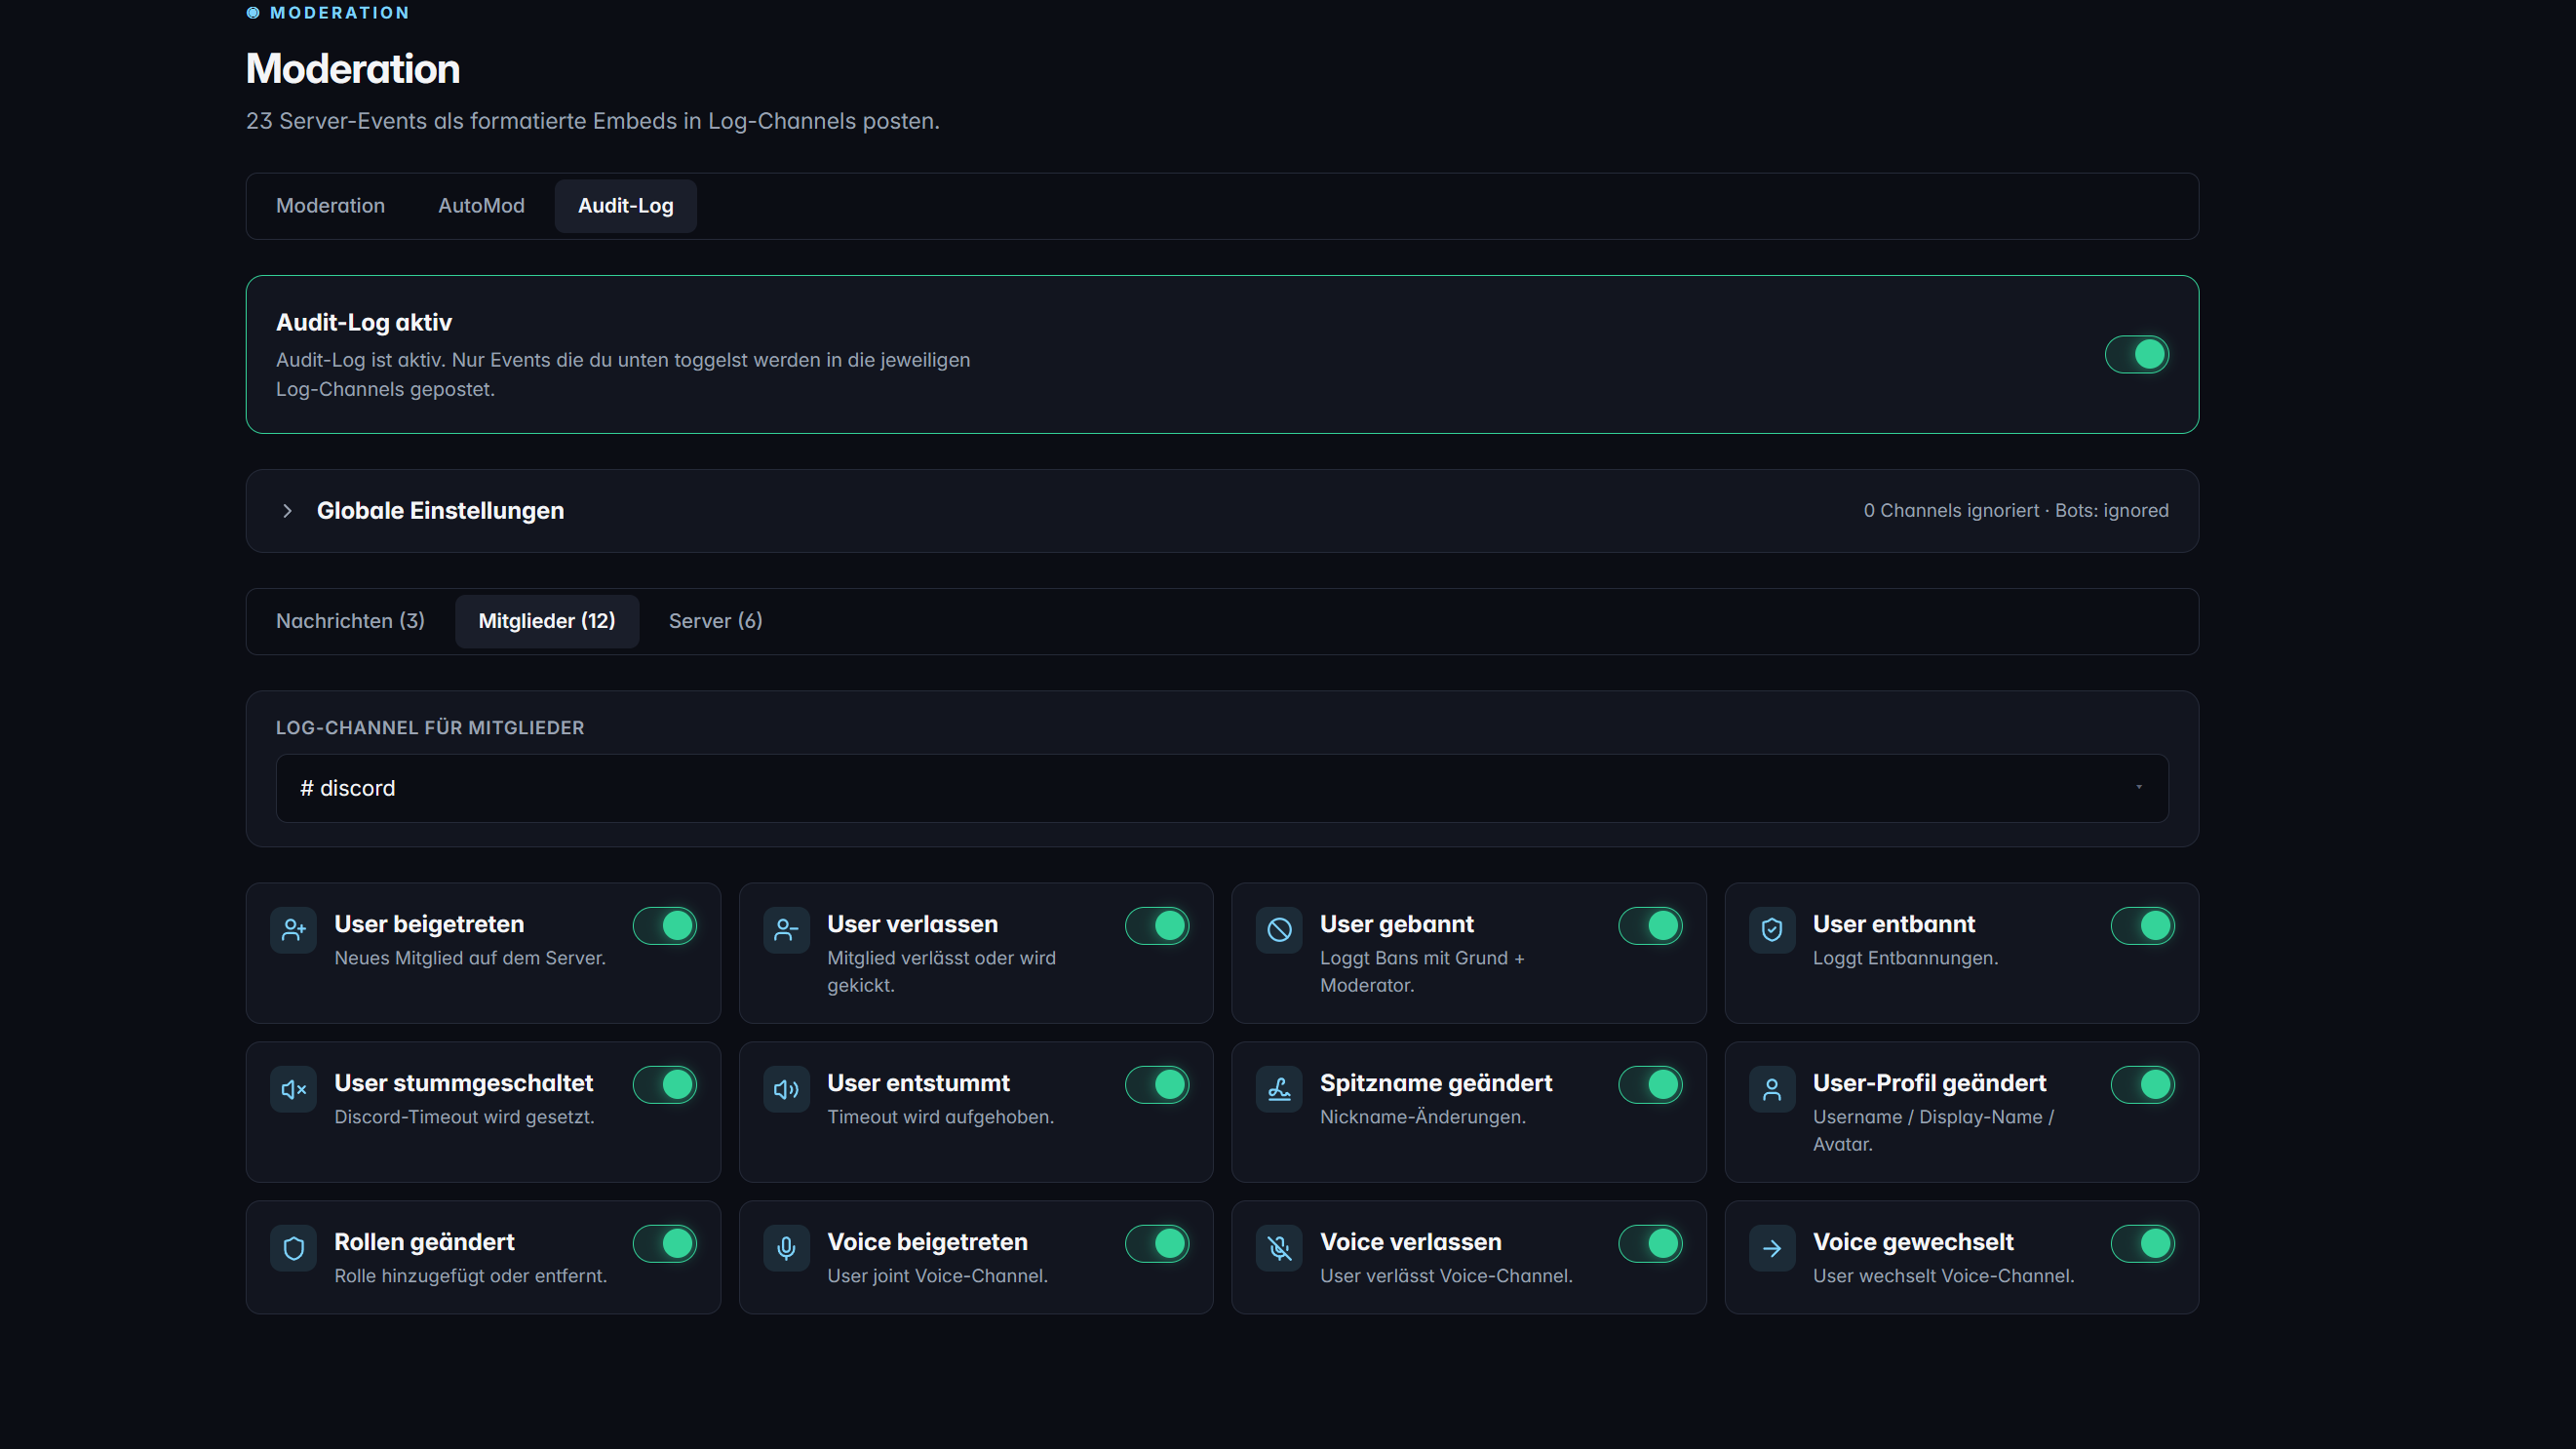Screen dimensions: 2576x1449
Task: Toggle off User-Profil geändert logging
Action: point(2142,1084)
